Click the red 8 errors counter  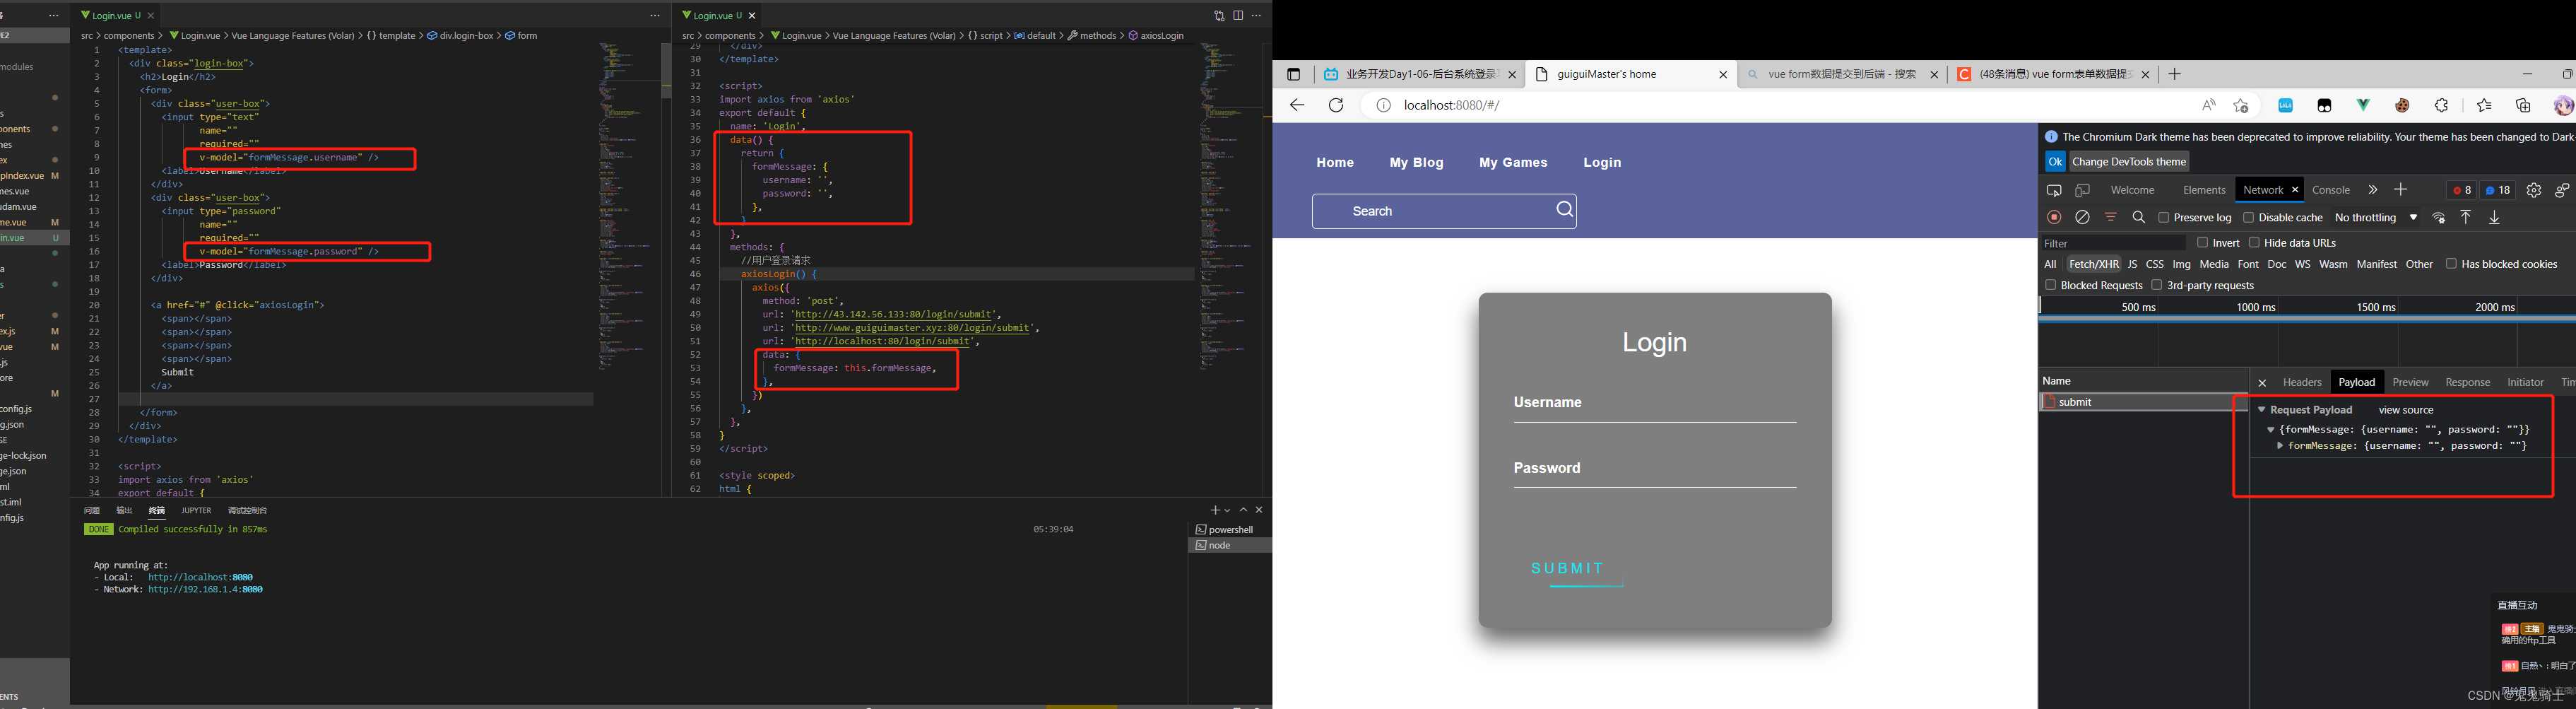coord(2462,190)
